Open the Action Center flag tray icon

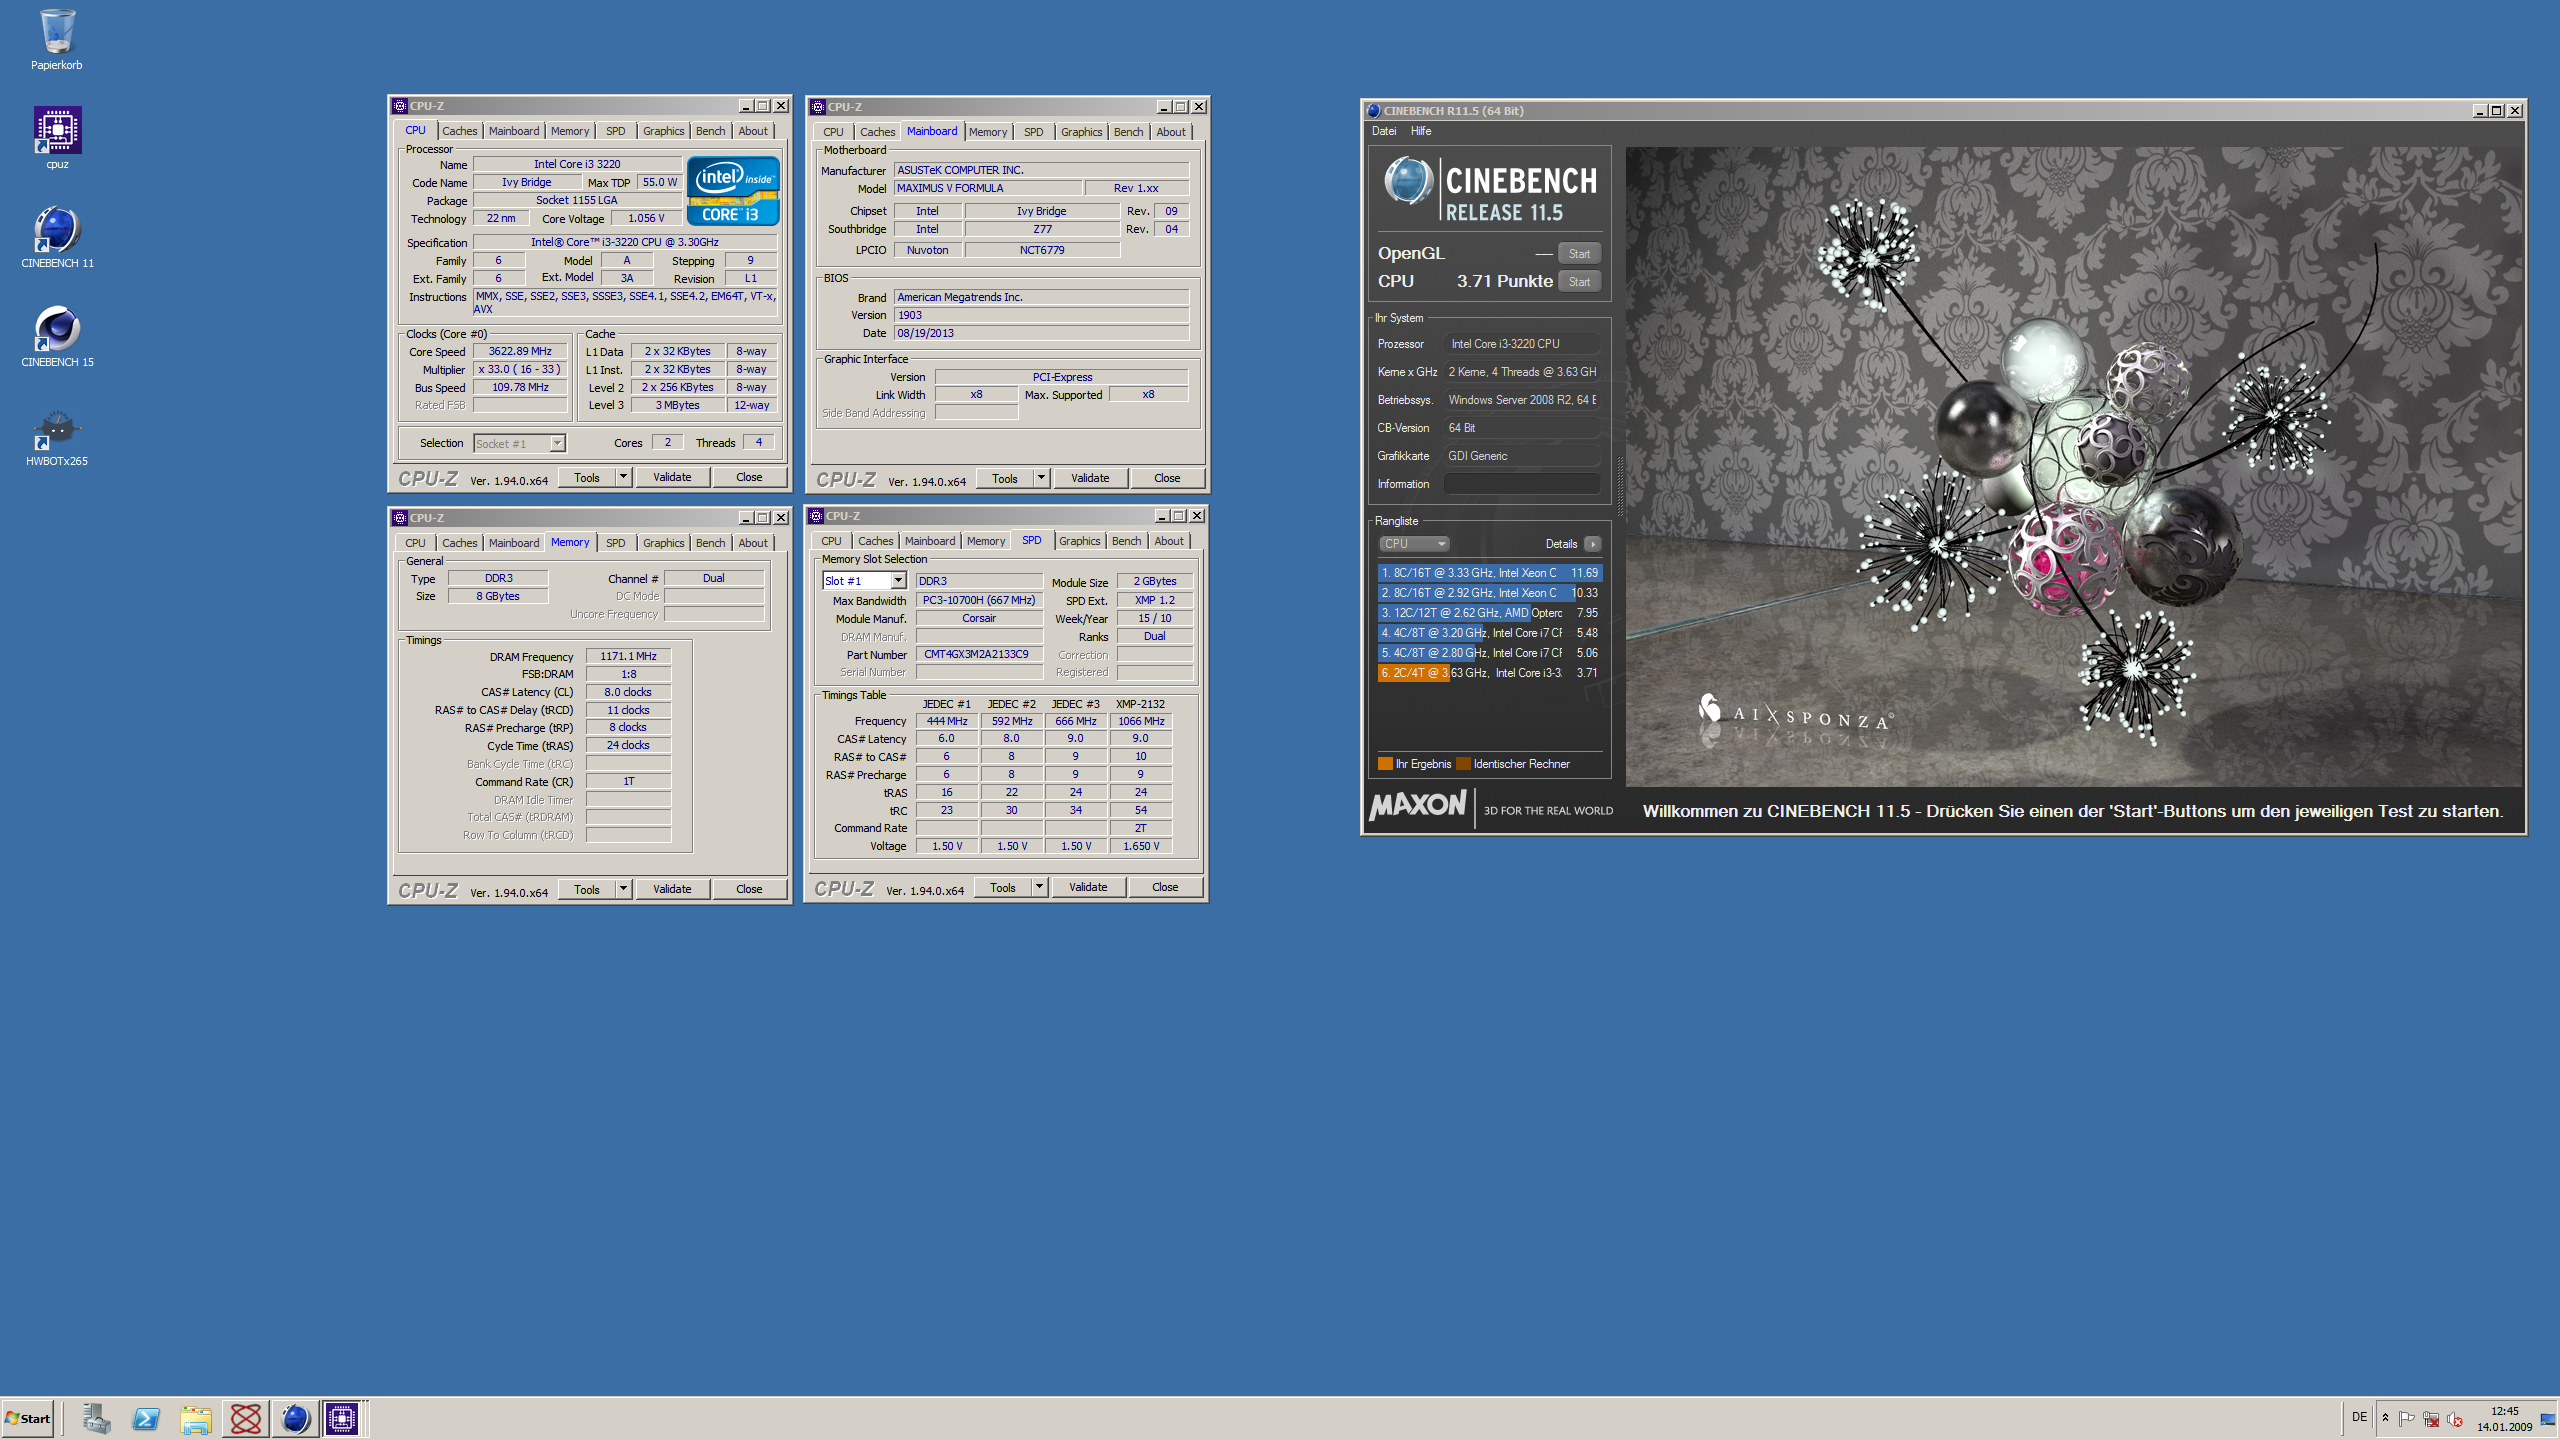[x=2407, y=1418]
